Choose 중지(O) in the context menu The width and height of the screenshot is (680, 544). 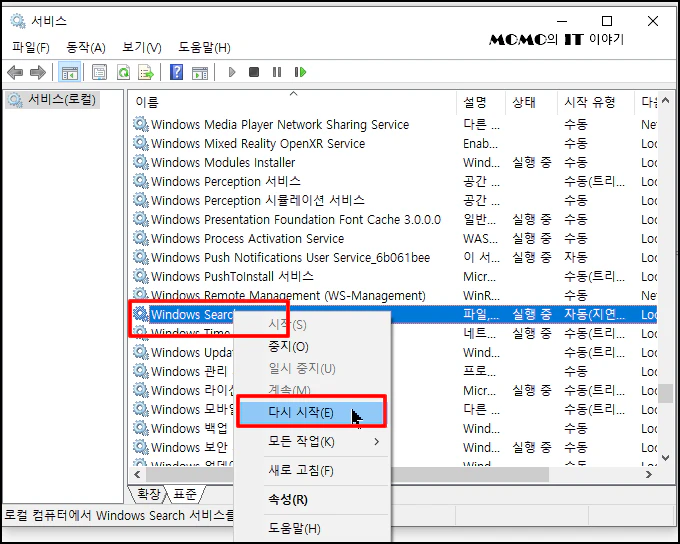click(x=312, y=347)
